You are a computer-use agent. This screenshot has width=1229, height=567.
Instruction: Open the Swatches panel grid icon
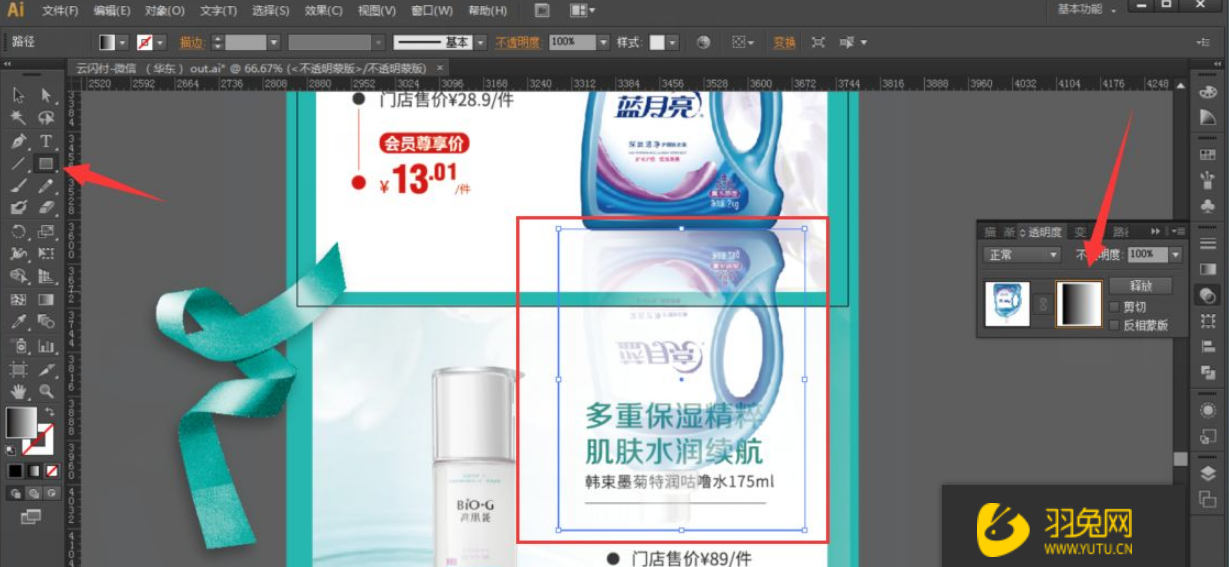point(1207,155)
